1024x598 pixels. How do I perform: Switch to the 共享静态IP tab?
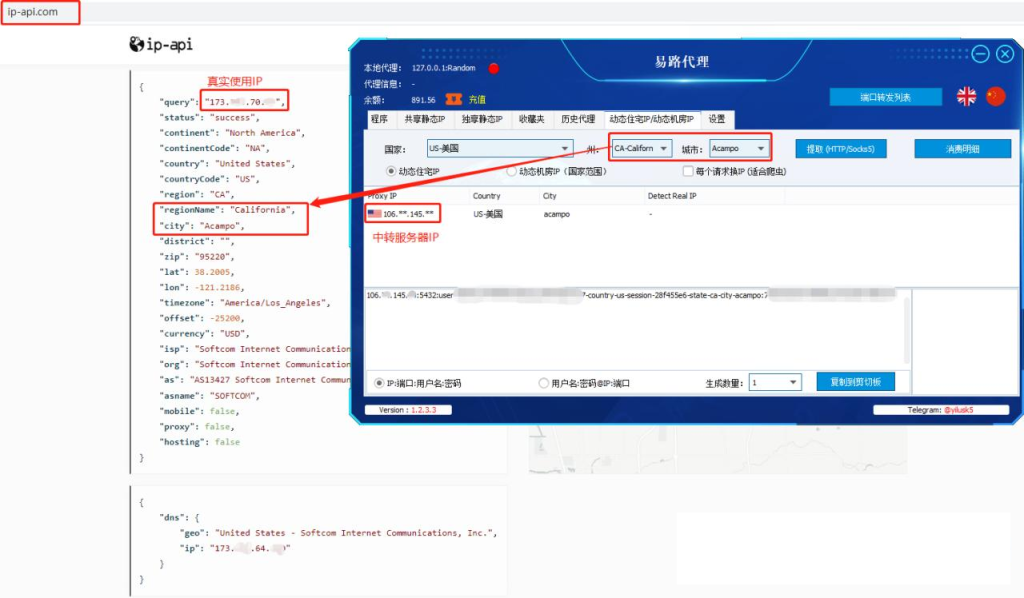click(424, 119)
